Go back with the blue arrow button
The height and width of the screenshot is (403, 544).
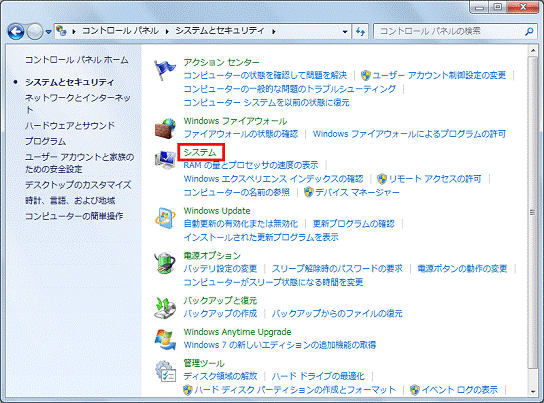[x=16, y=32]
